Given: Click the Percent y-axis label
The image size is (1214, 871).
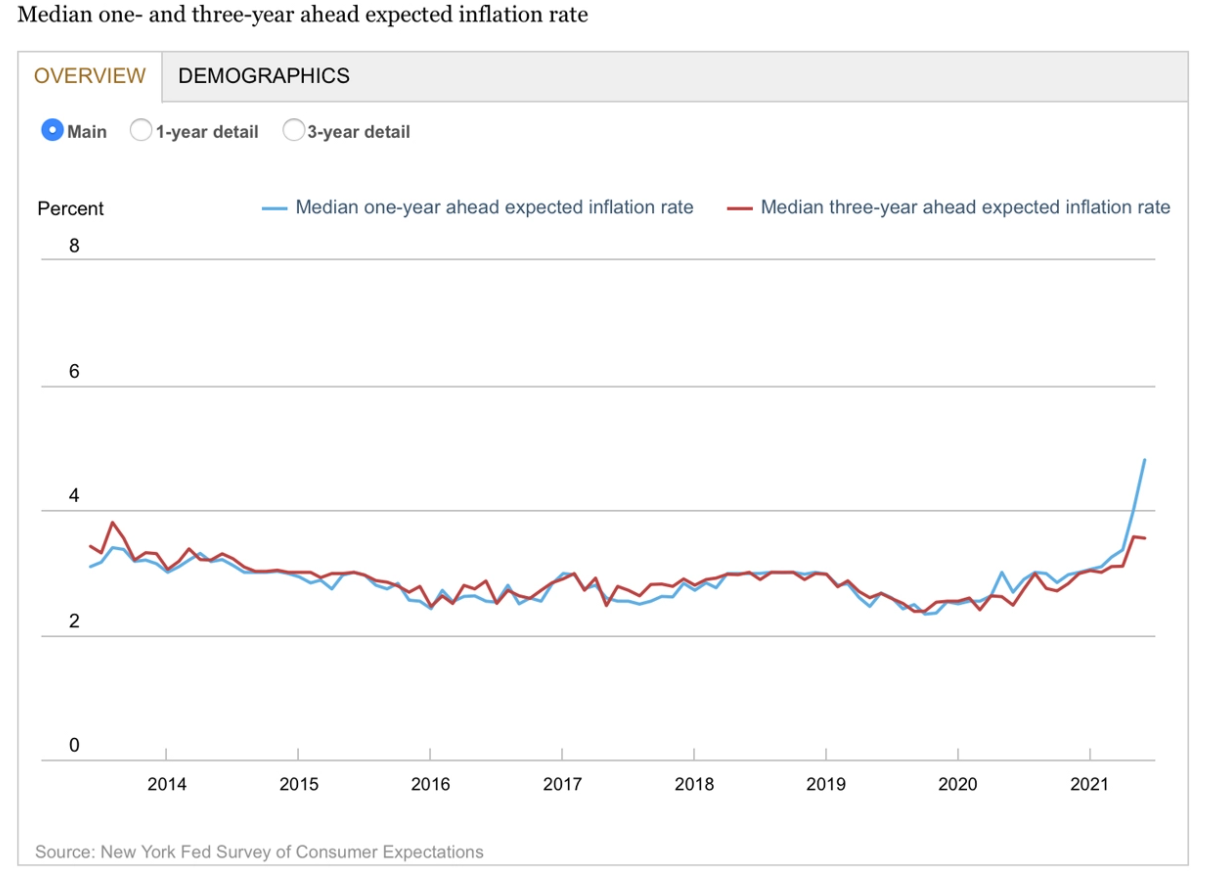Looking at the screenshot, I should point(70,209).
